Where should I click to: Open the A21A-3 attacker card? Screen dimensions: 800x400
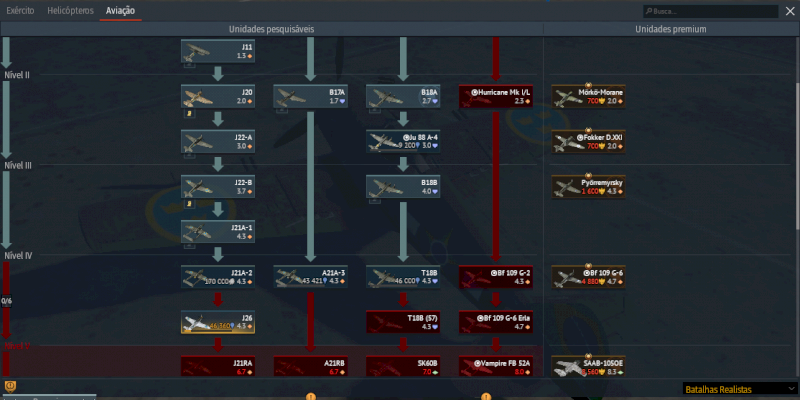tap(310, 277)
